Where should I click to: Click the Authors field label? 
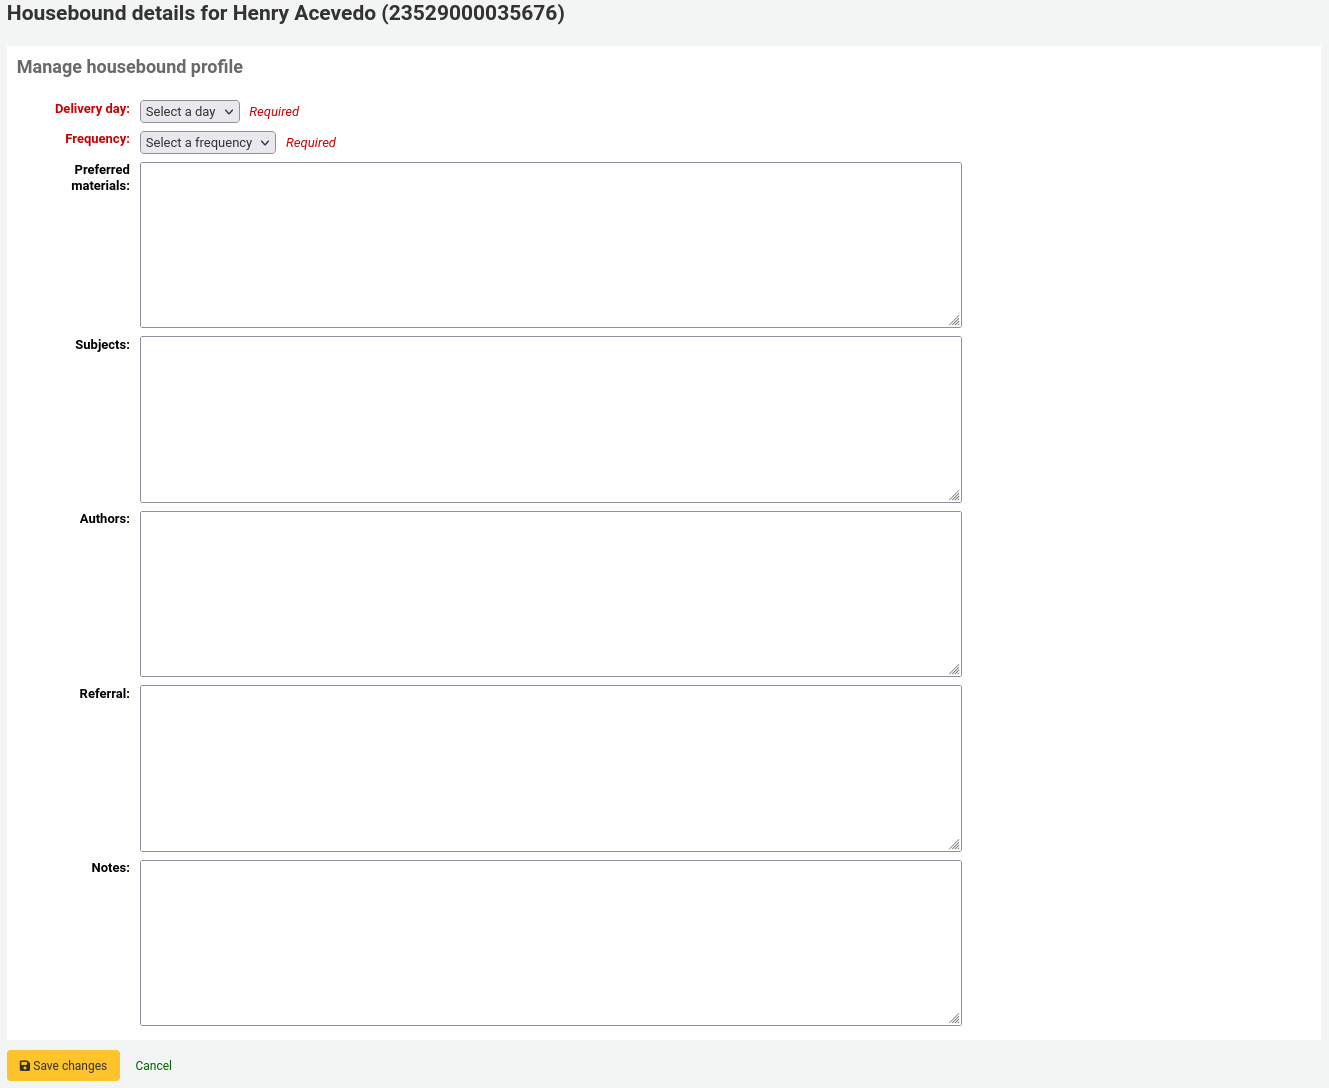104,519
